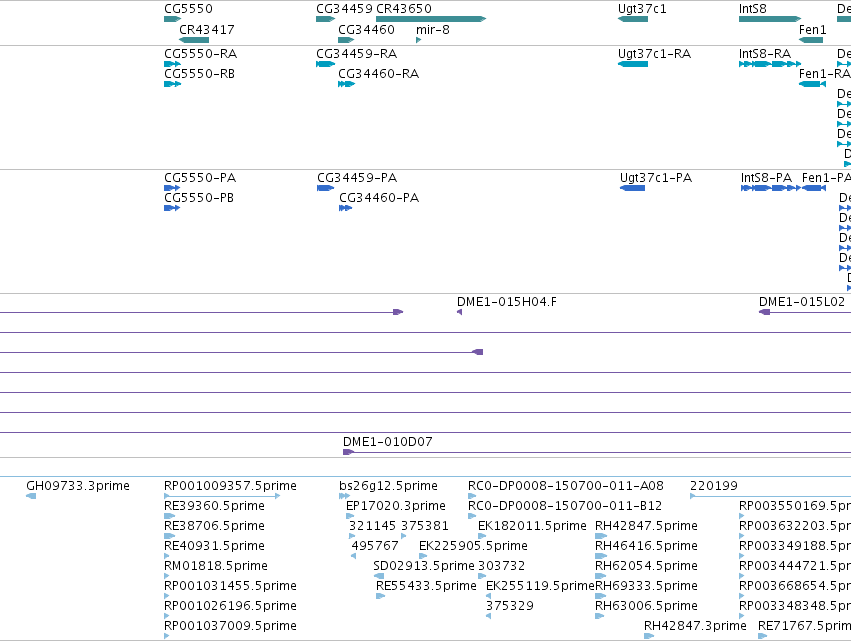This screenshot has height=641, width=851.
Task: Click the EK255119.5prime EST label
Action: [541, 586]
